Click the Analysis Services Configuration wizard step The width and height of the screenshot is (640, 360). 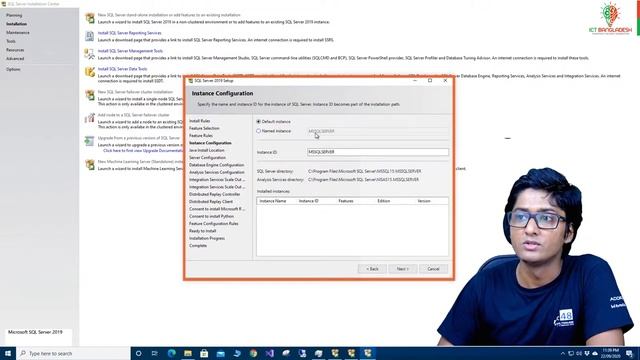[x=217, y=173]
